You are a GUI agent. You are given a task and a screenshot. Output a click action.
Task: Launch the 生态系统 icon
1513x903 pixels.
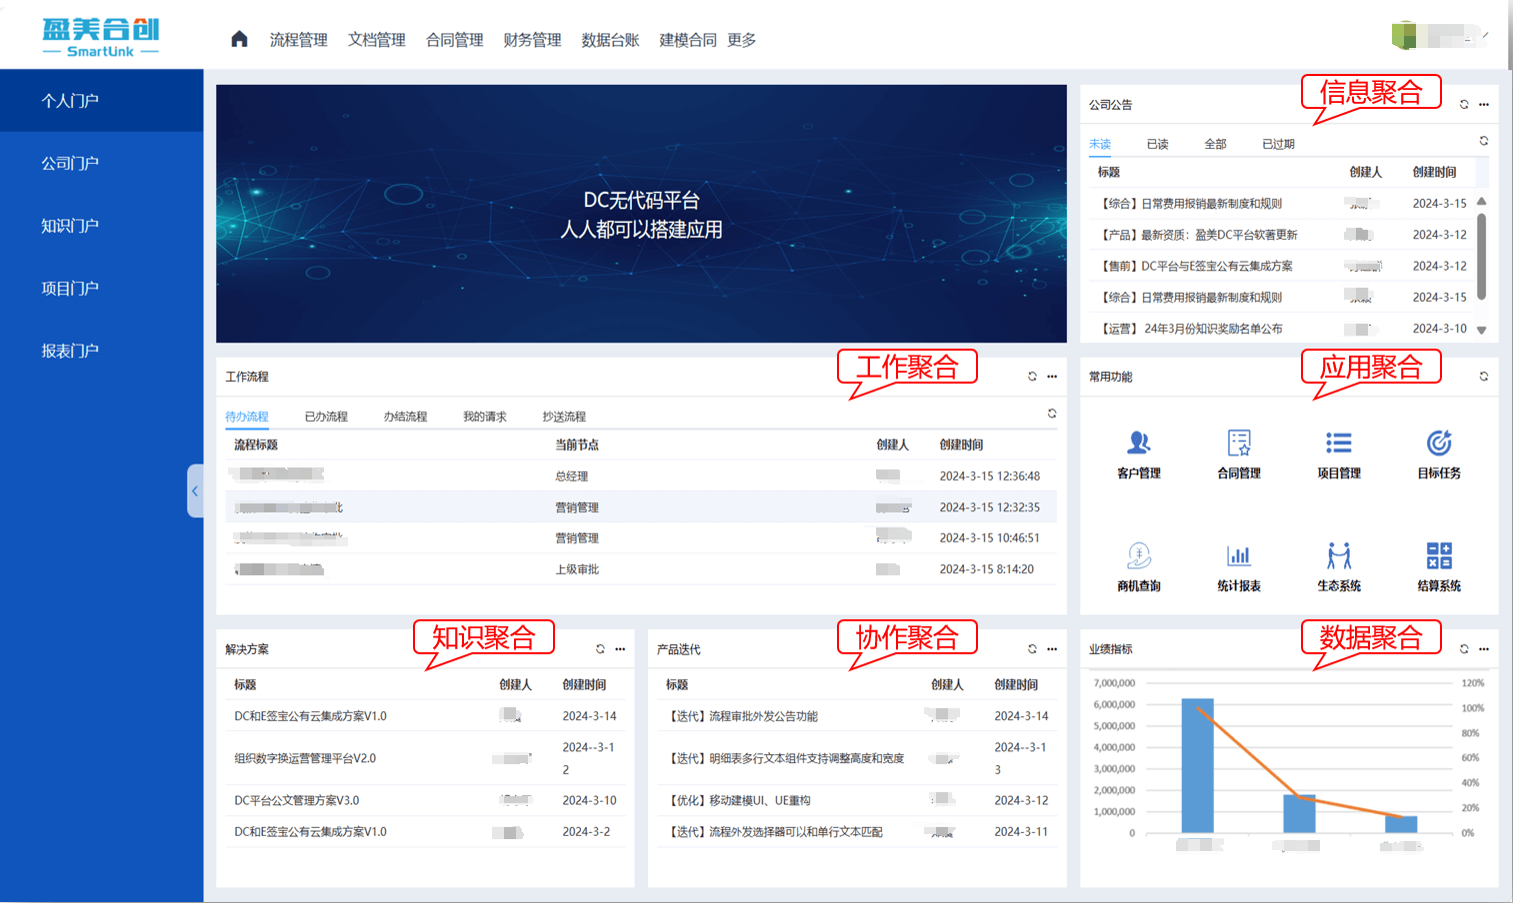point(1338,556)
